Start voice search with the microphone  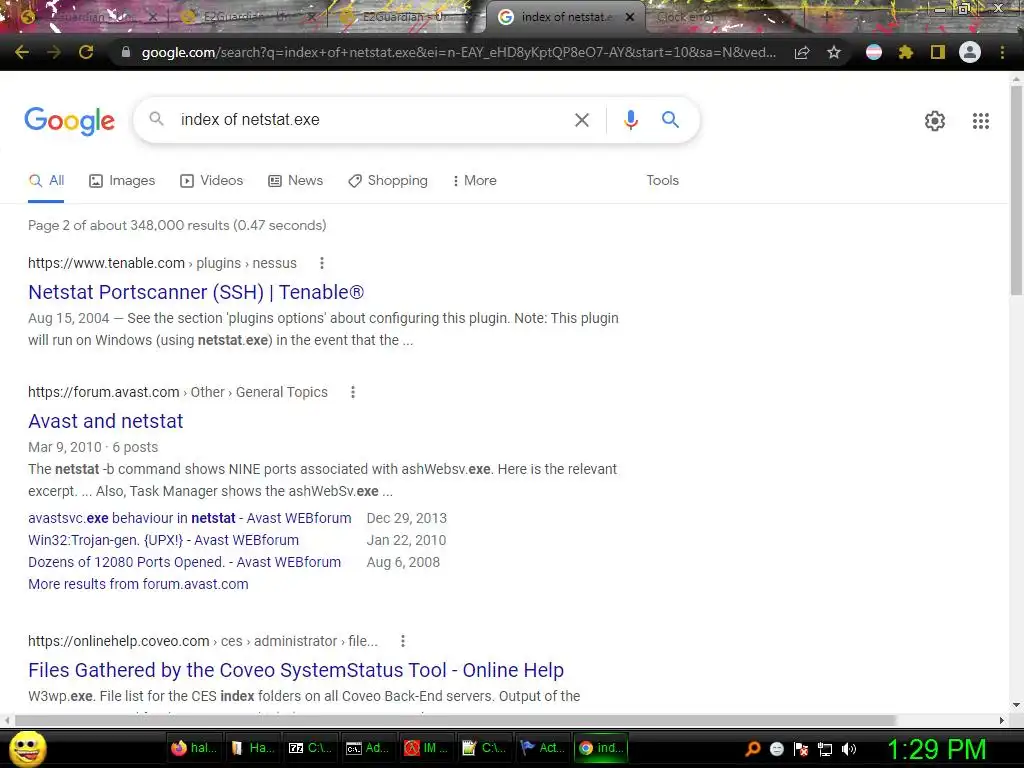(x=630, y=120)
